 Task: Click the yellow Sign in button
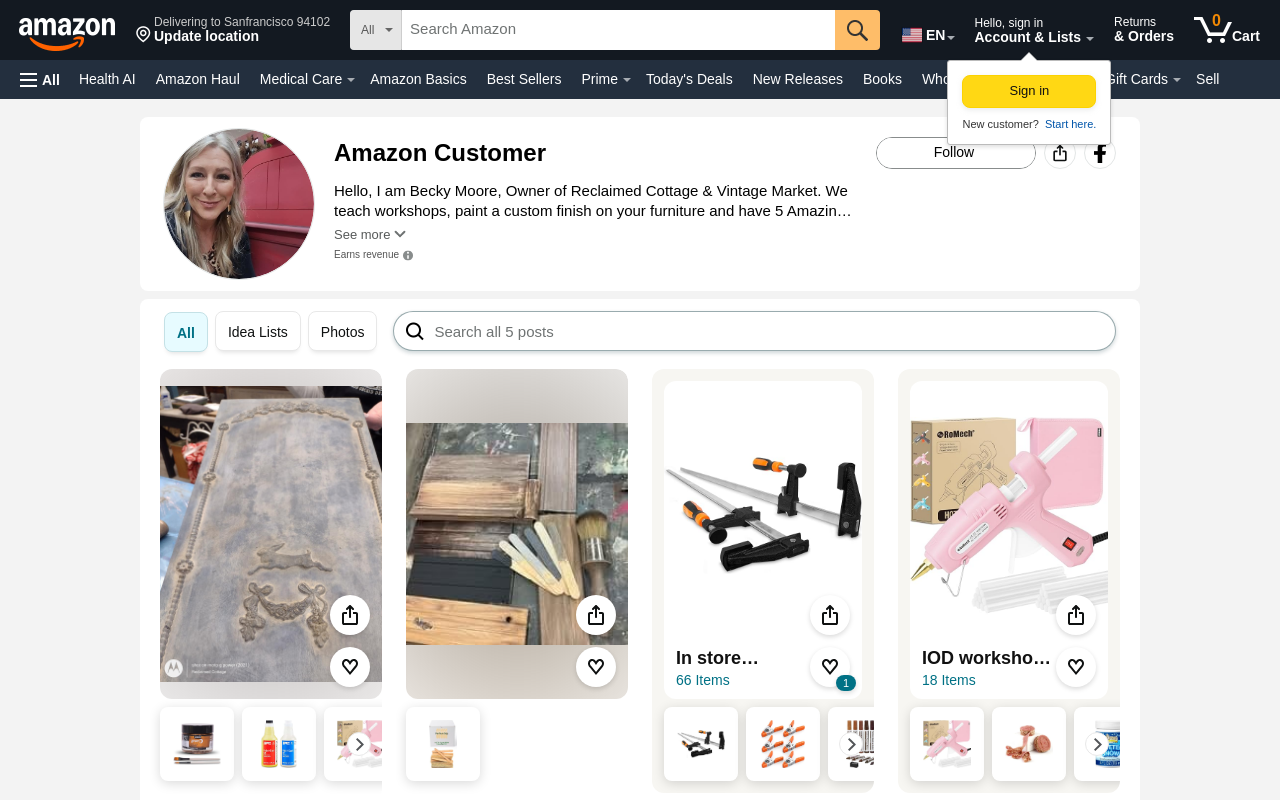click(1029, 91)
